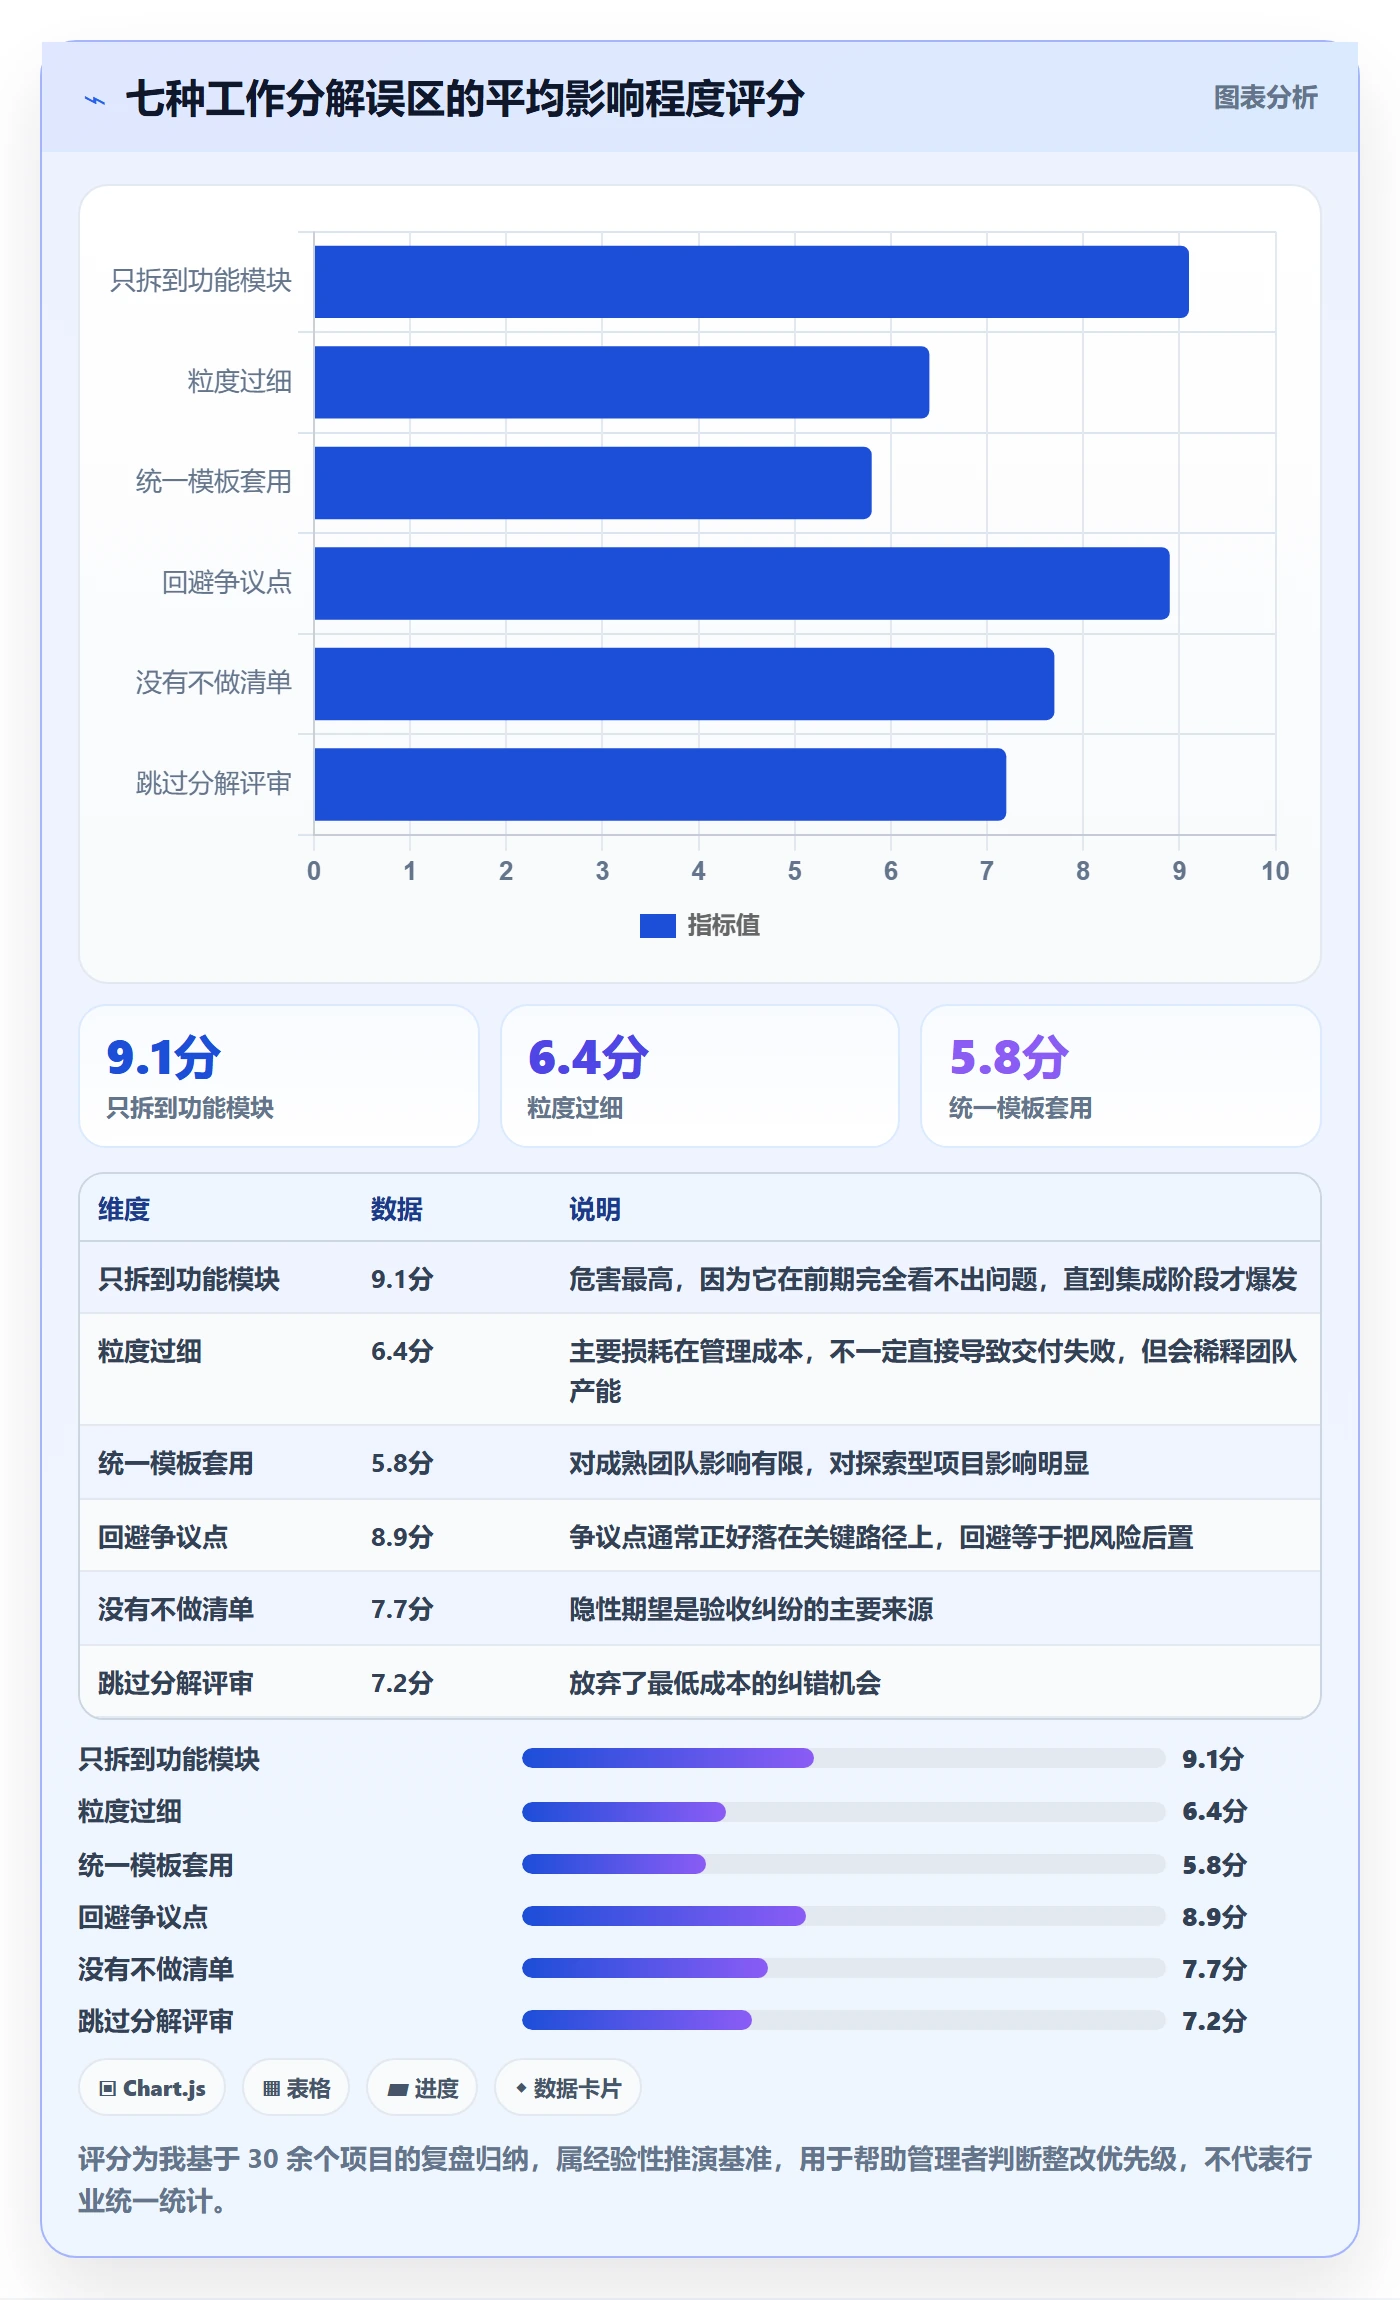Click the 图表分析 label in the header
1400x2300 pixels.
[x=1265, y=98]
